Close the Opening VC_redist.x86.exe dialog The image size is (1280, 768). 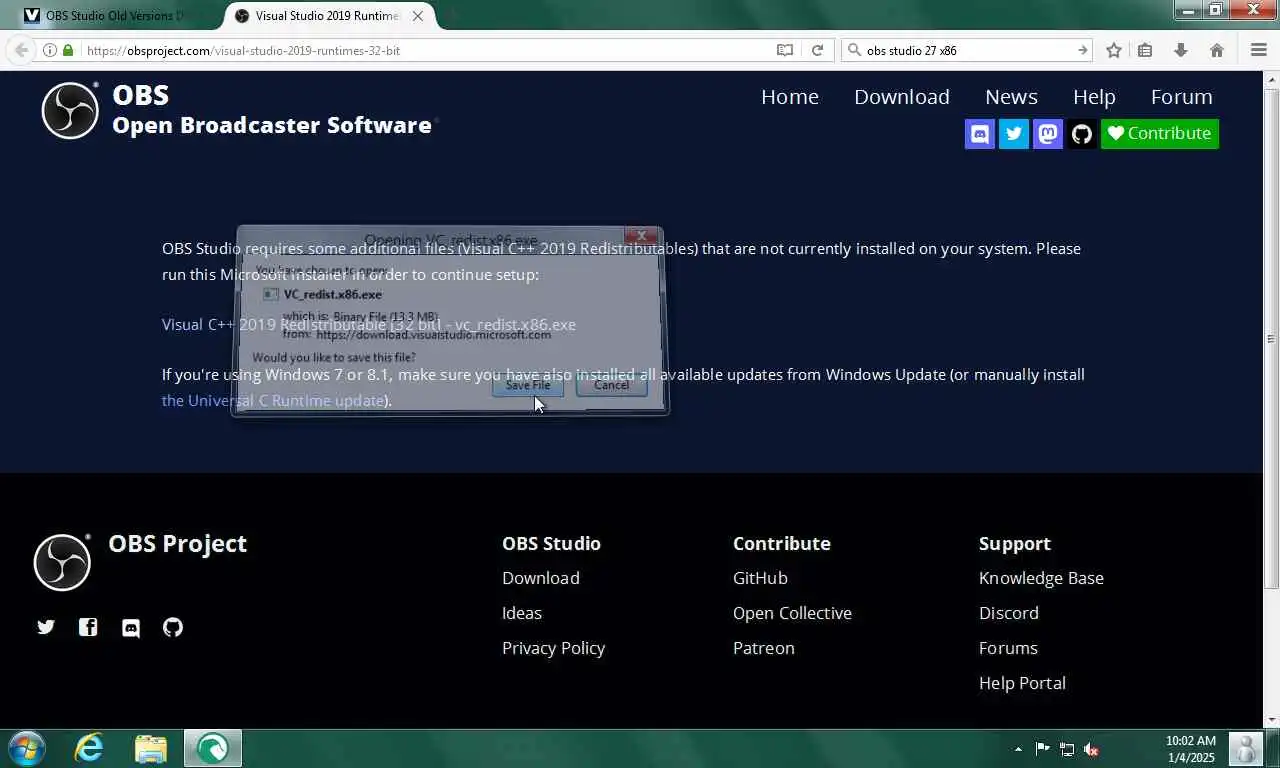click(641, 236)
